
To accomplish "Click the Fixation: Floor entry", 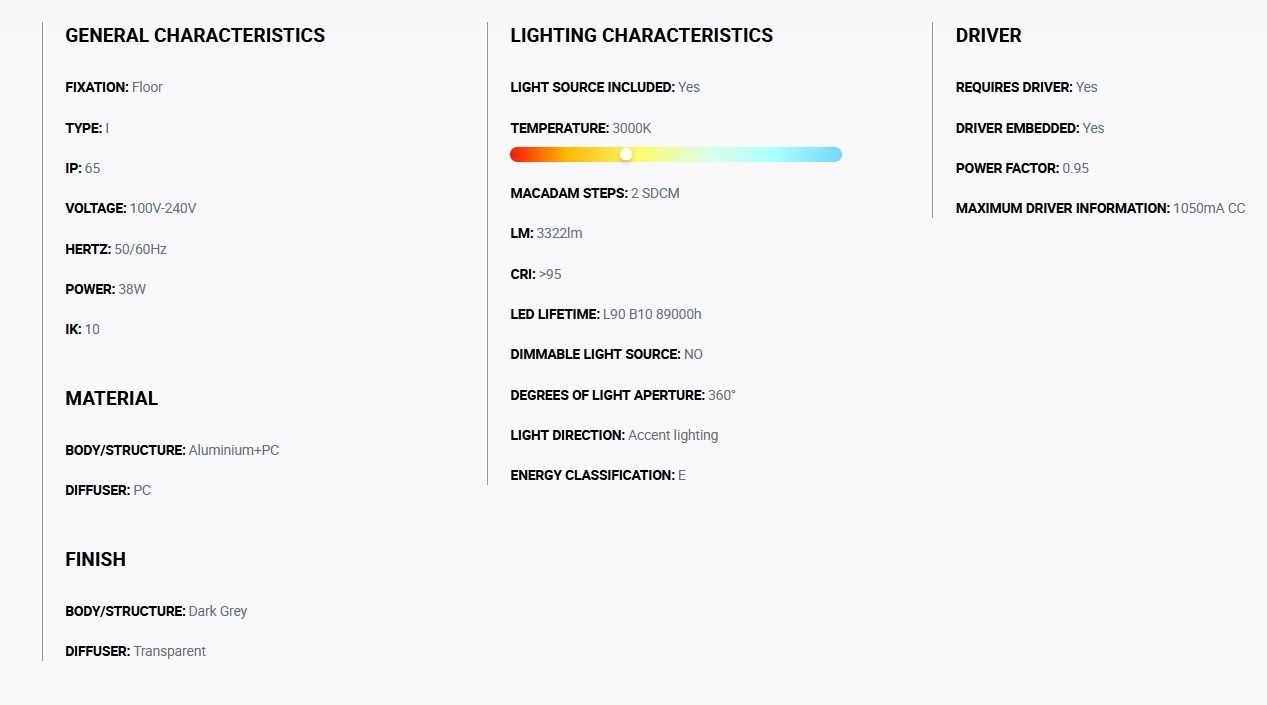I will click(114, 87).
